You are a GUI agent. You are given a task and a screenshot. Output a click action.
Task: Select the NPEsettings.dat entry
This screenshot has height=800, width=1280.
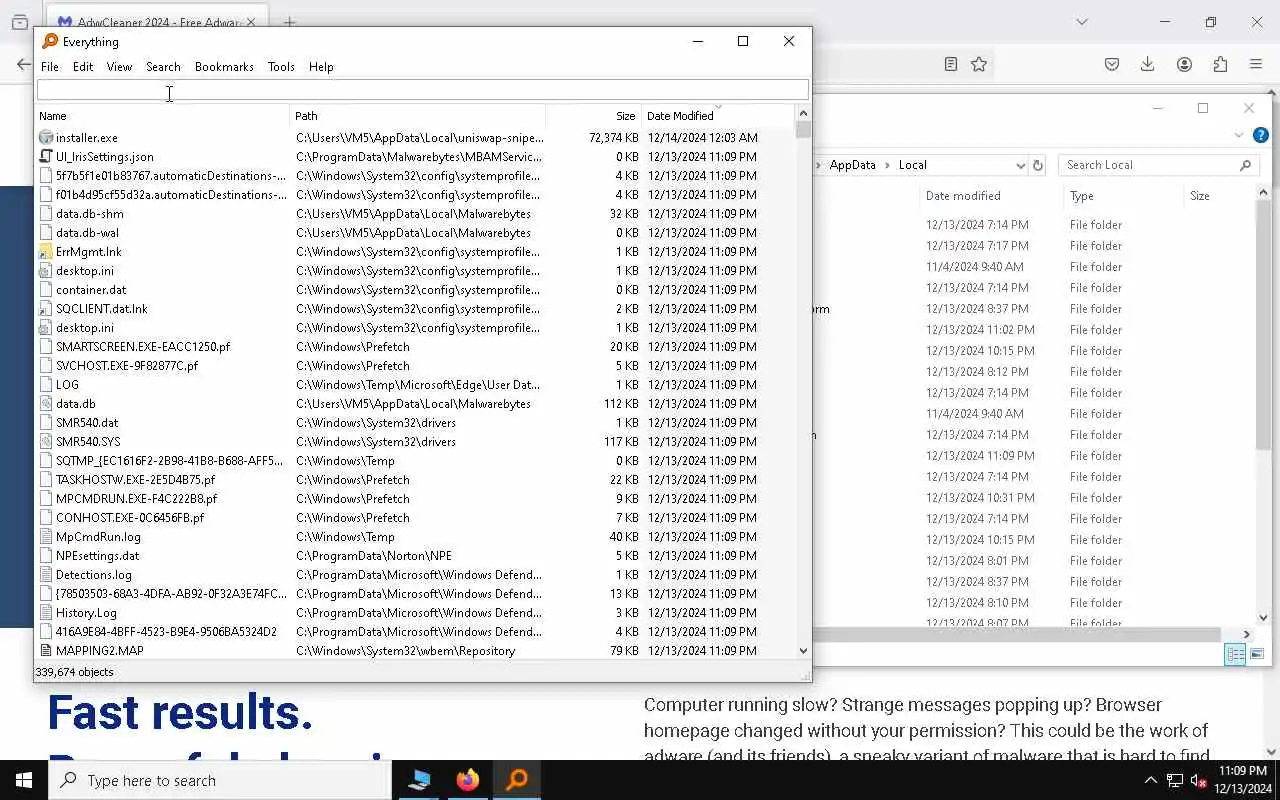point(98,556)
